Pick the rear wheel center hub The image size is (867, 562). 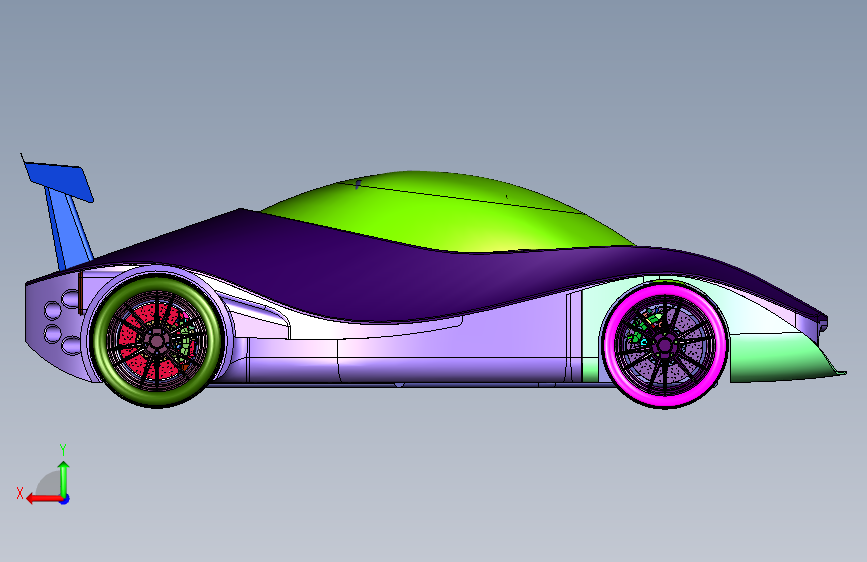coord(157,341)
